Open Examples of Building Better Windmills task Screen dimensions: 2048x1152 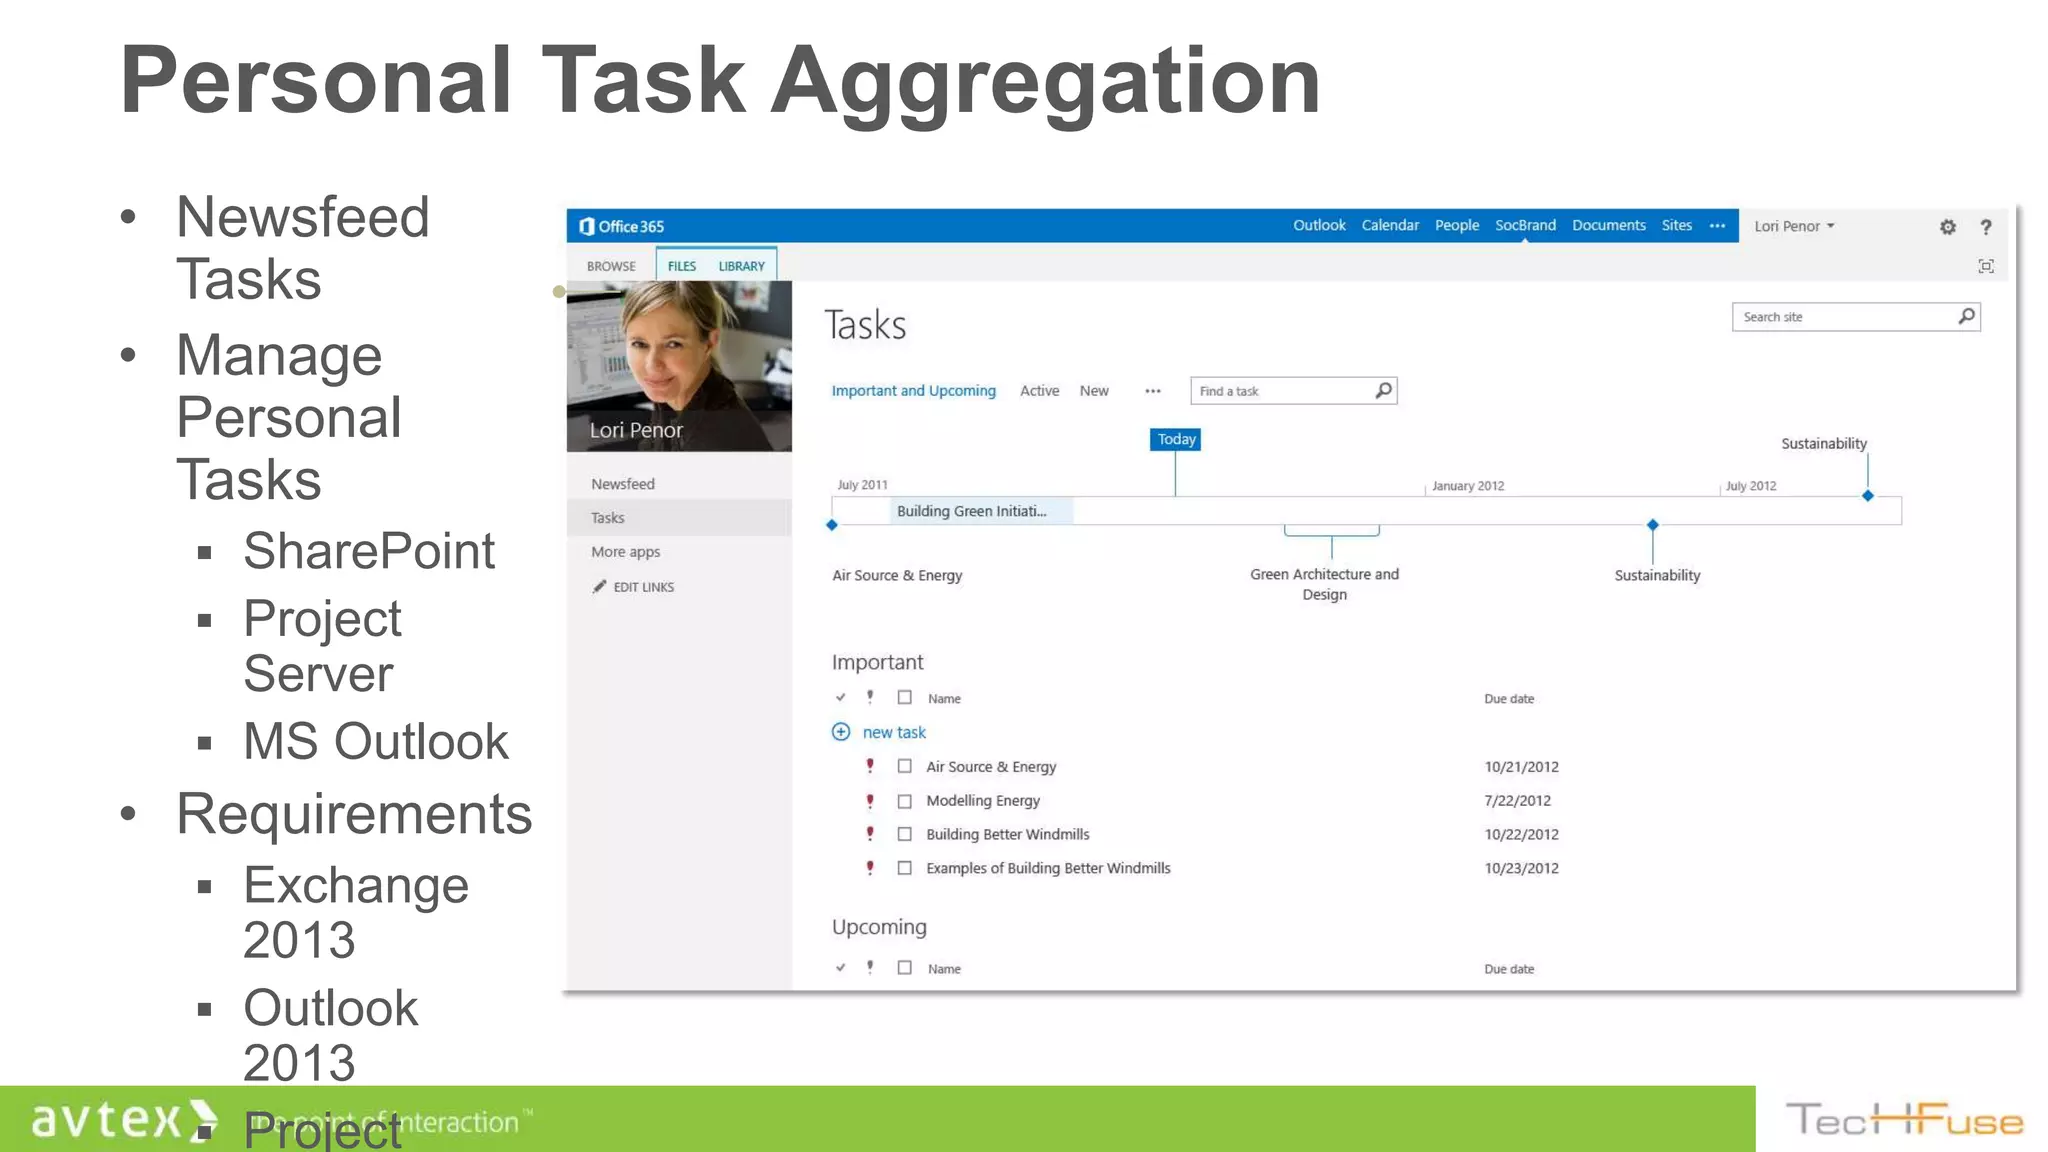[1048, 868]
